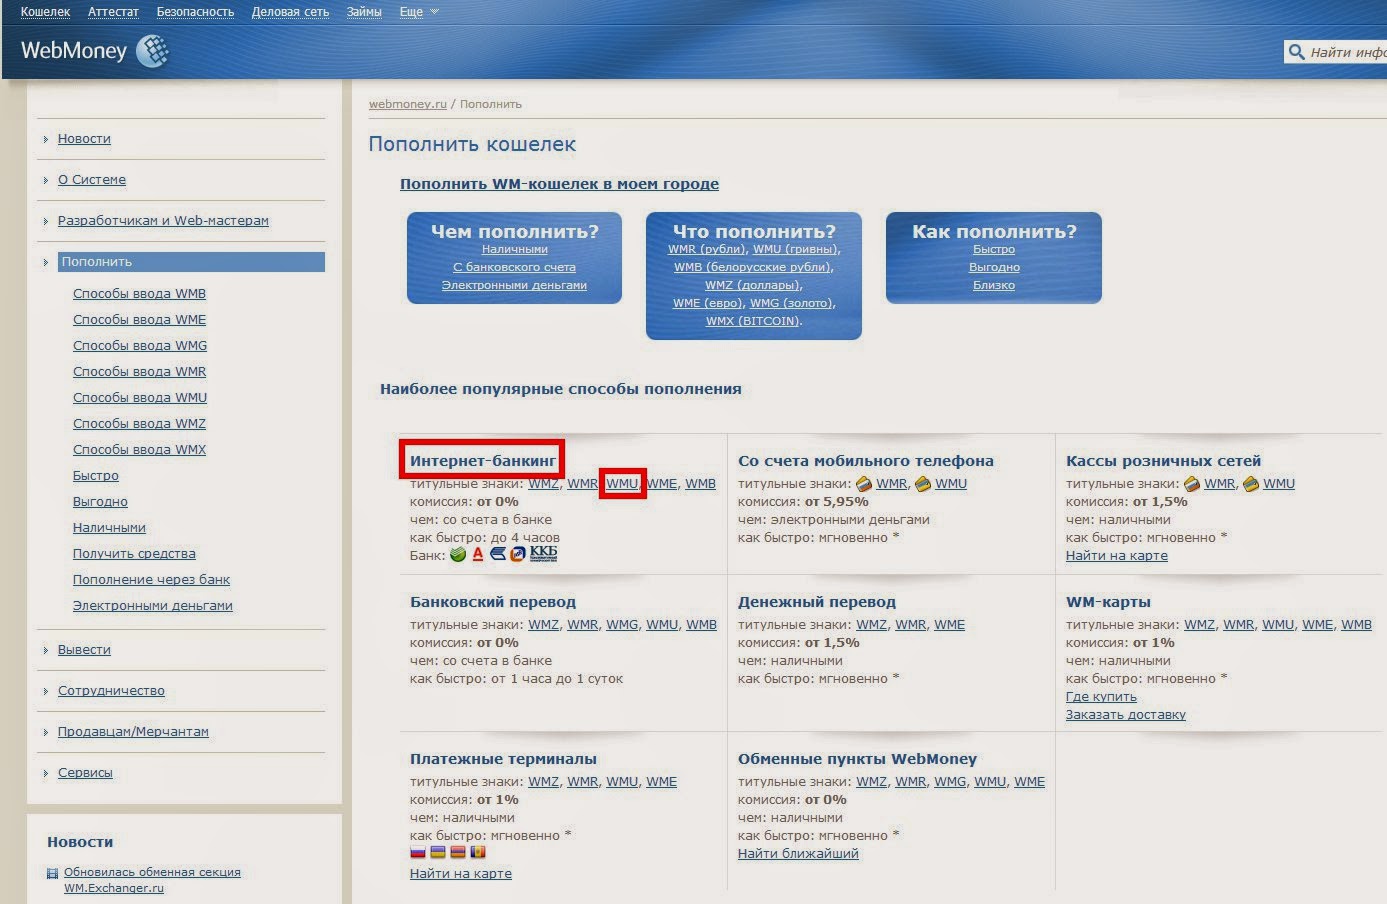Screen dimensions: 1387x904
Task: Select the blue VTB-style bank icon
Action: (498, 554)
